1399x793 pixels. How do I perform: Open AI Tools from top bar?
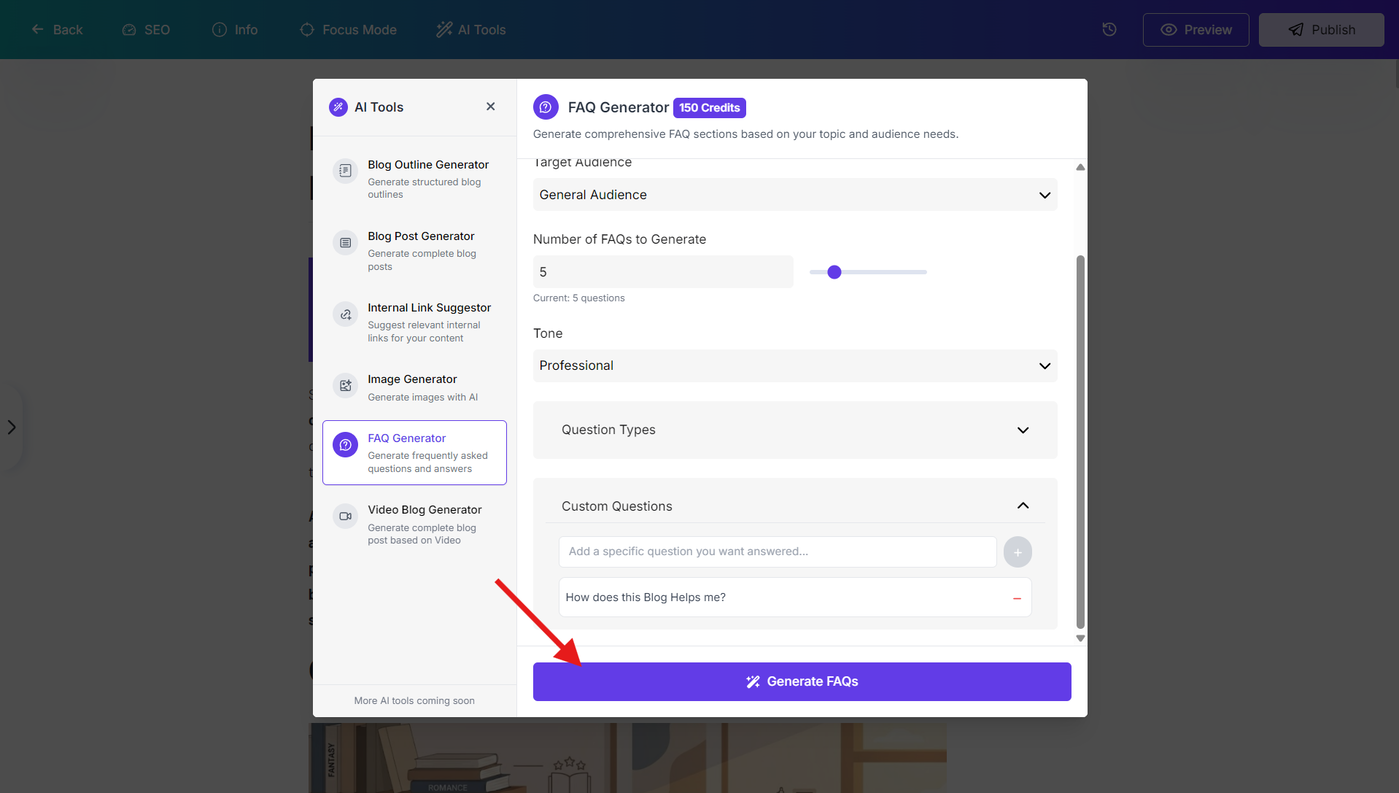coord(471,30)
